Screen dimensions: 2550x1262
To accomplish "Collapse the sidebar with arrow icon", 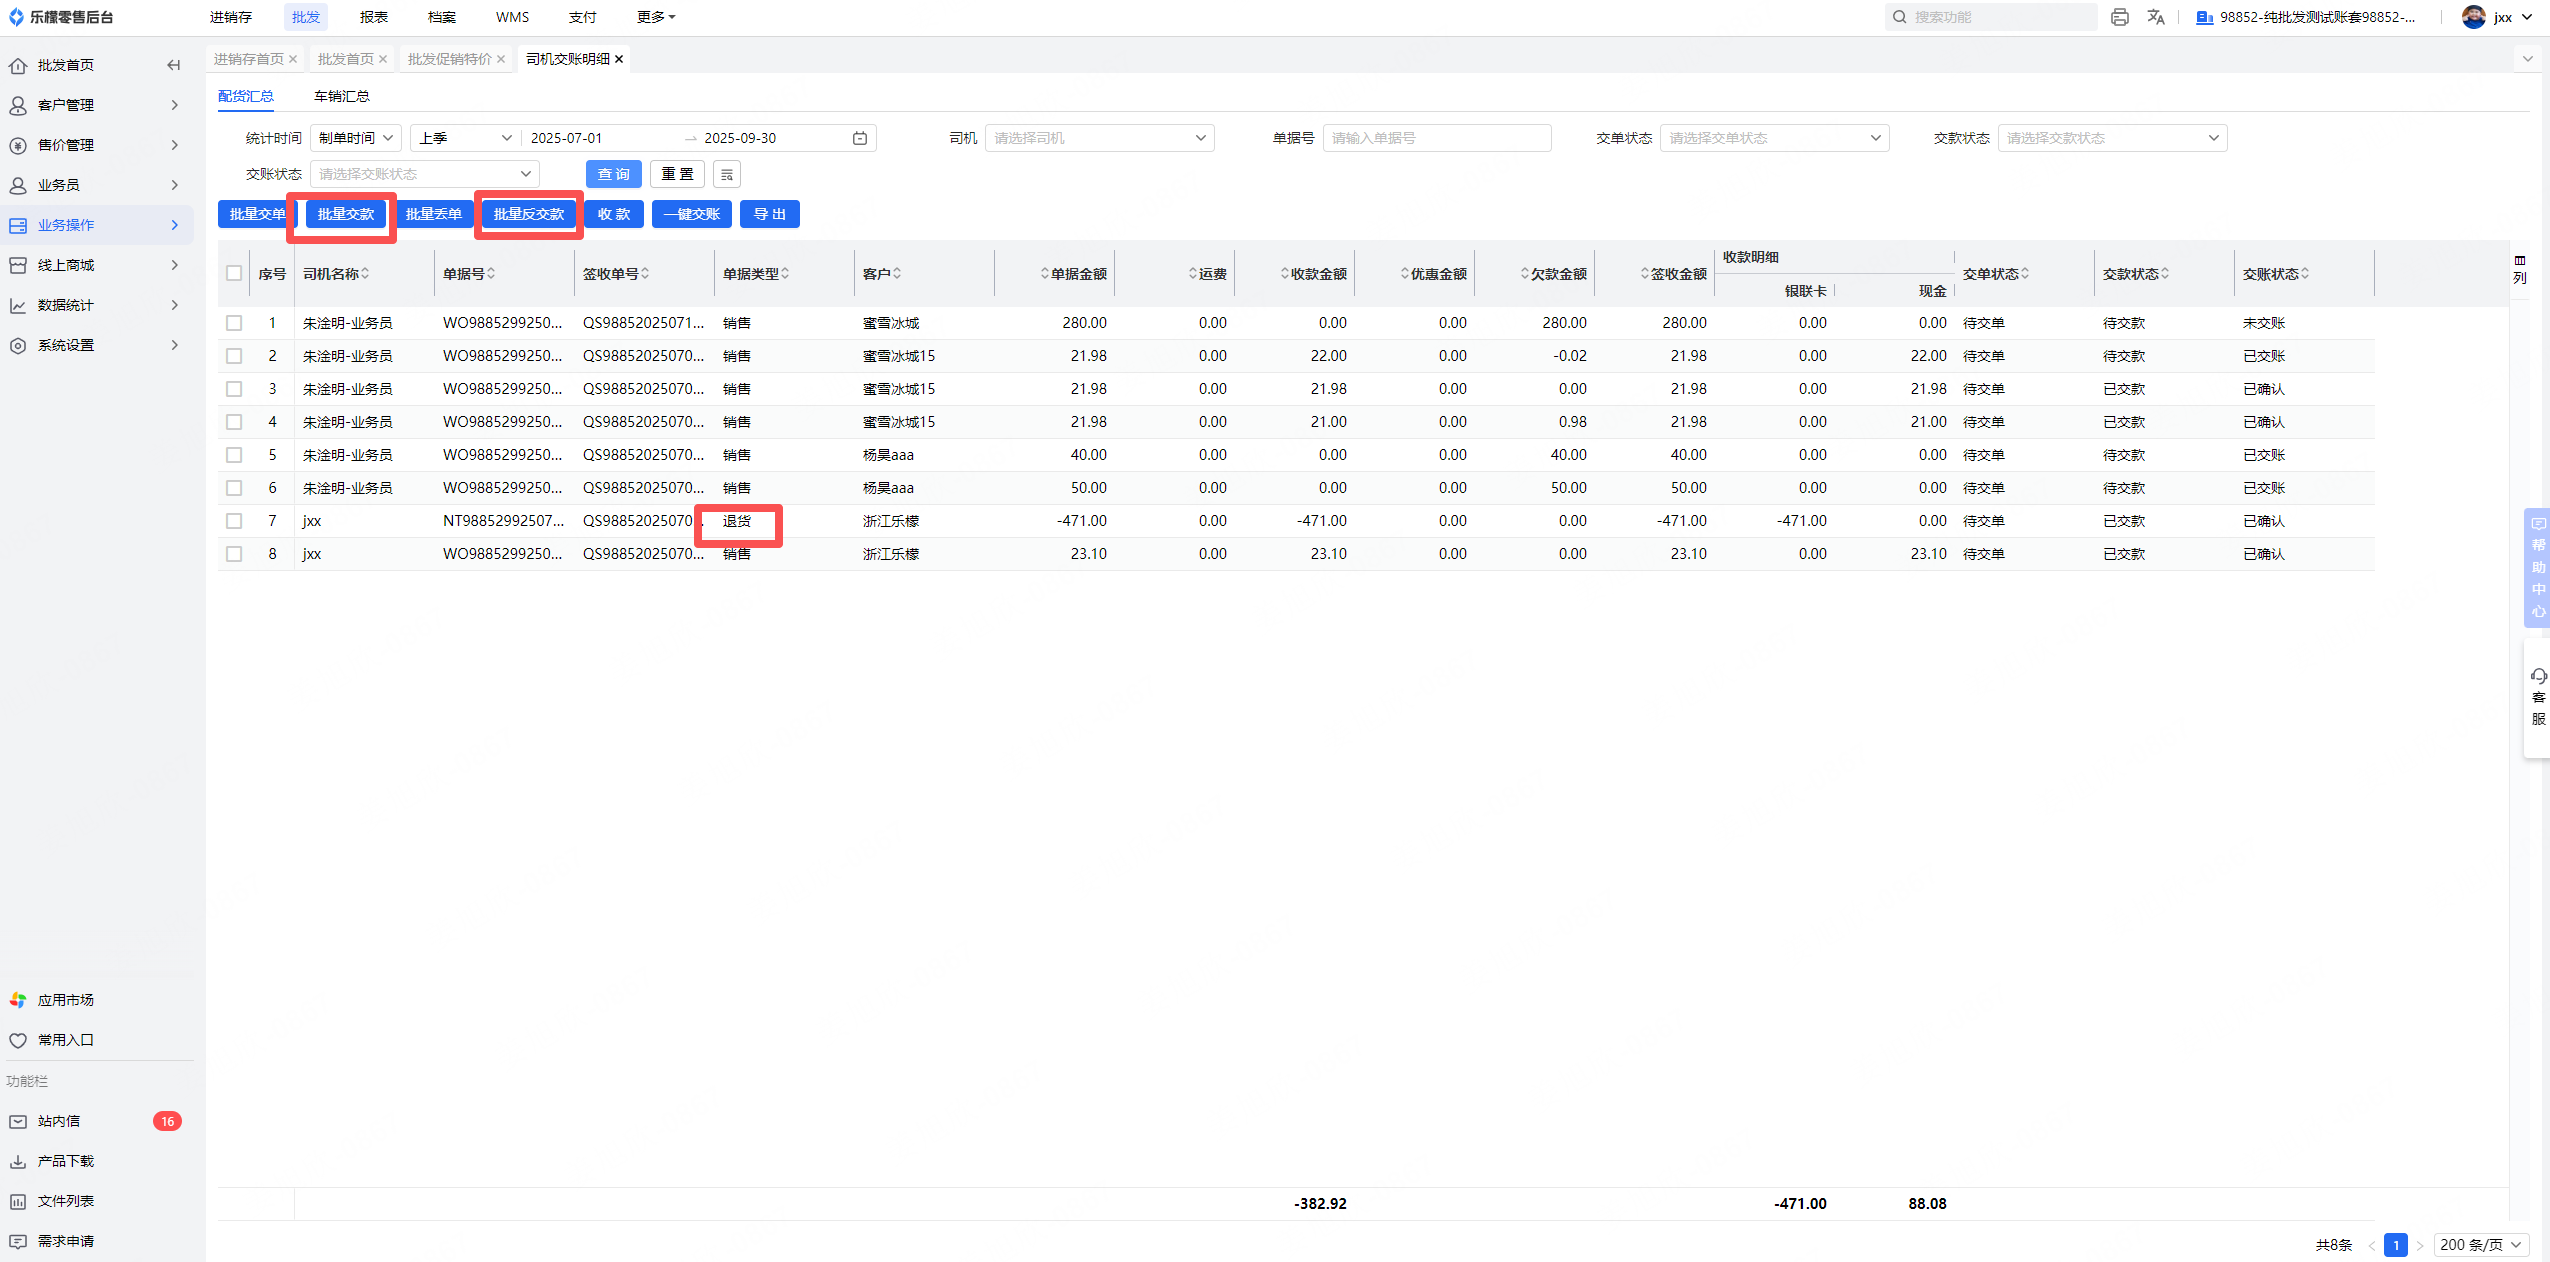I will (x=174, y=65).
